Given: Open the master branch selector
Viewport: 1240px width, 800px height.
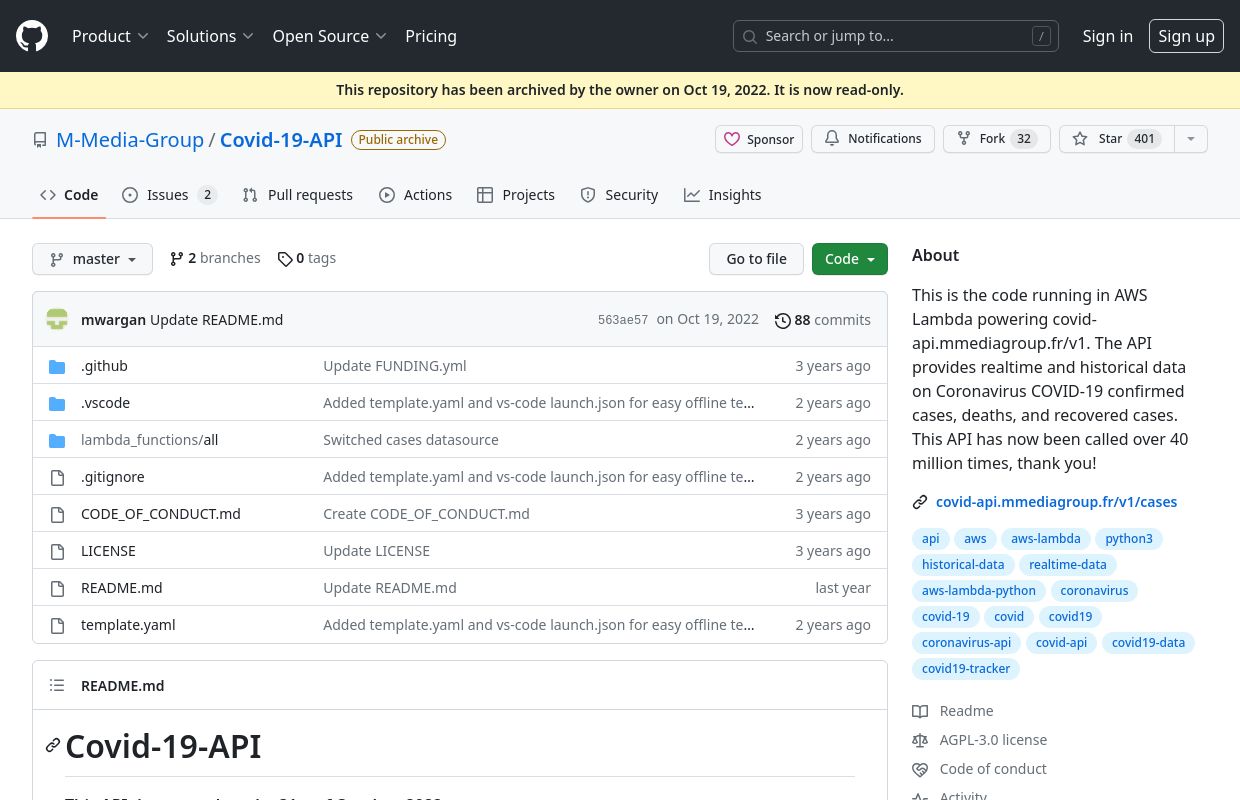Looking at the screenshot, I should 92,259.
